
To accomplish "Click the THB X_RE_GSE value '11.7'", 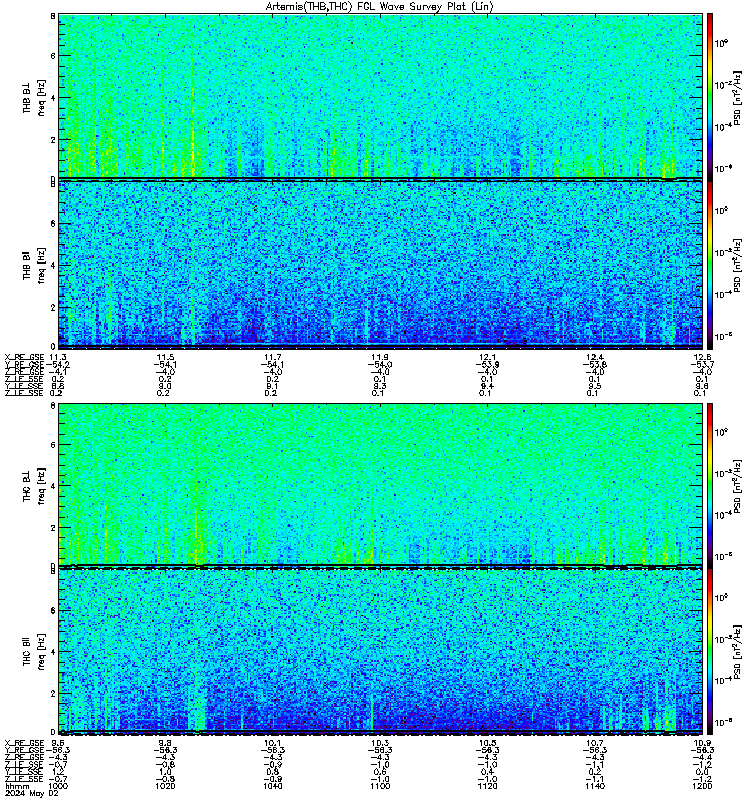I will coord(272,357).
